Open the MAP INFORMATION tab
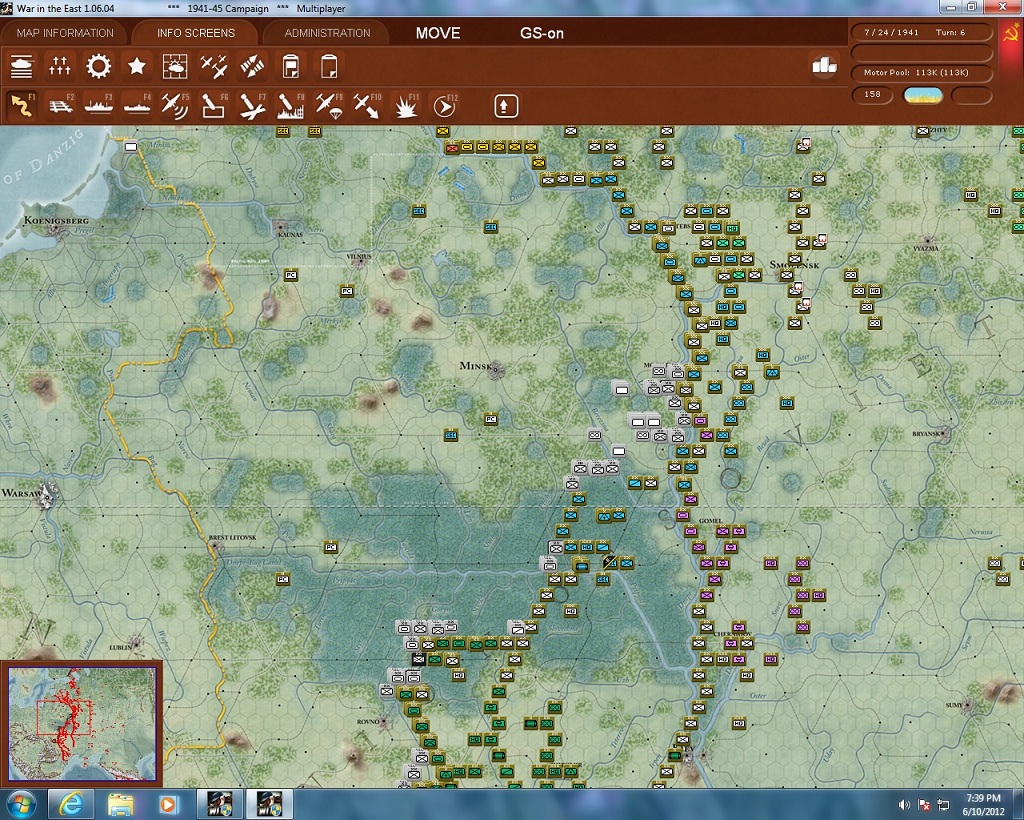This screenshot has height=820, width=1024. pos(65,33)
